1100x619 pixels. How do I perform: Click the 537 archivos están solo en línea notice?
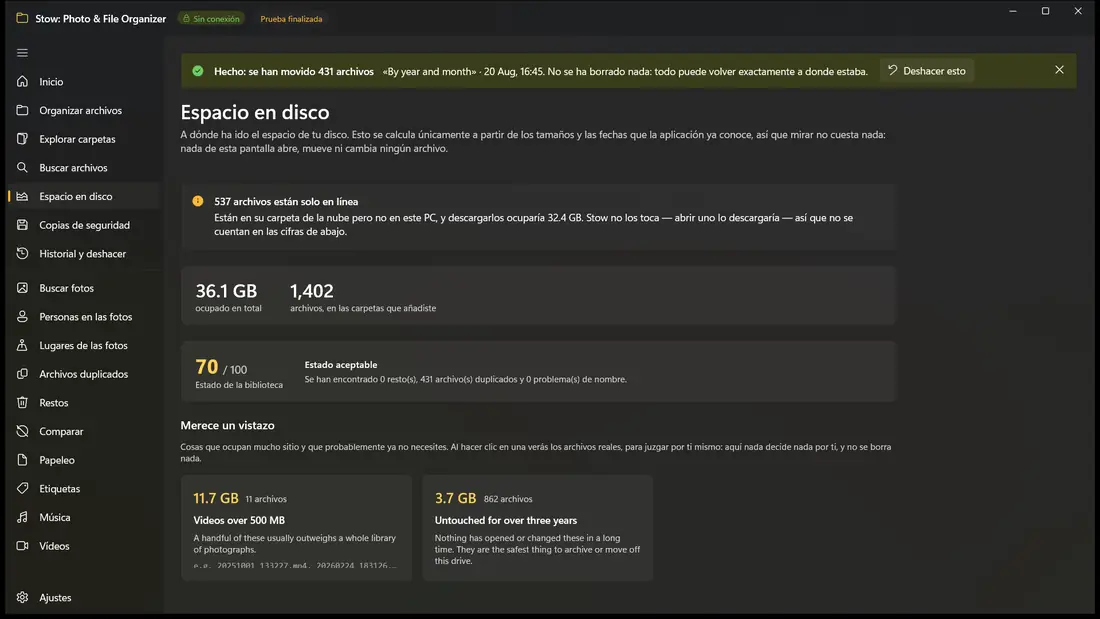(539, 216)
